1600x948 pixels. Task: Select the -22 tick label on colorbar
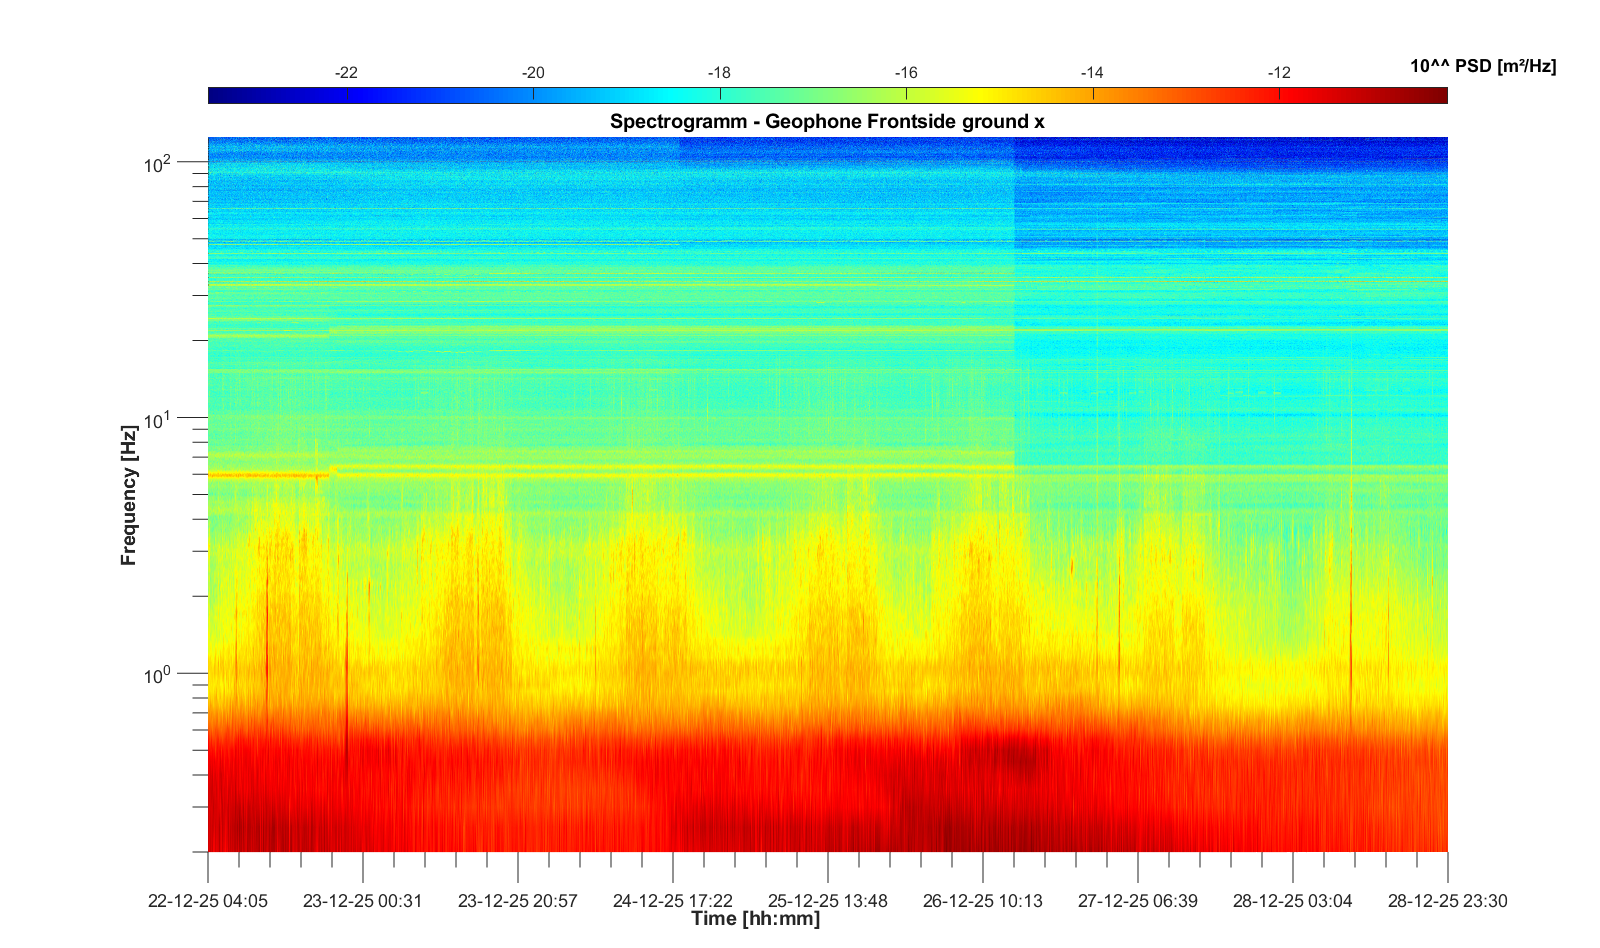click(346, 72)
